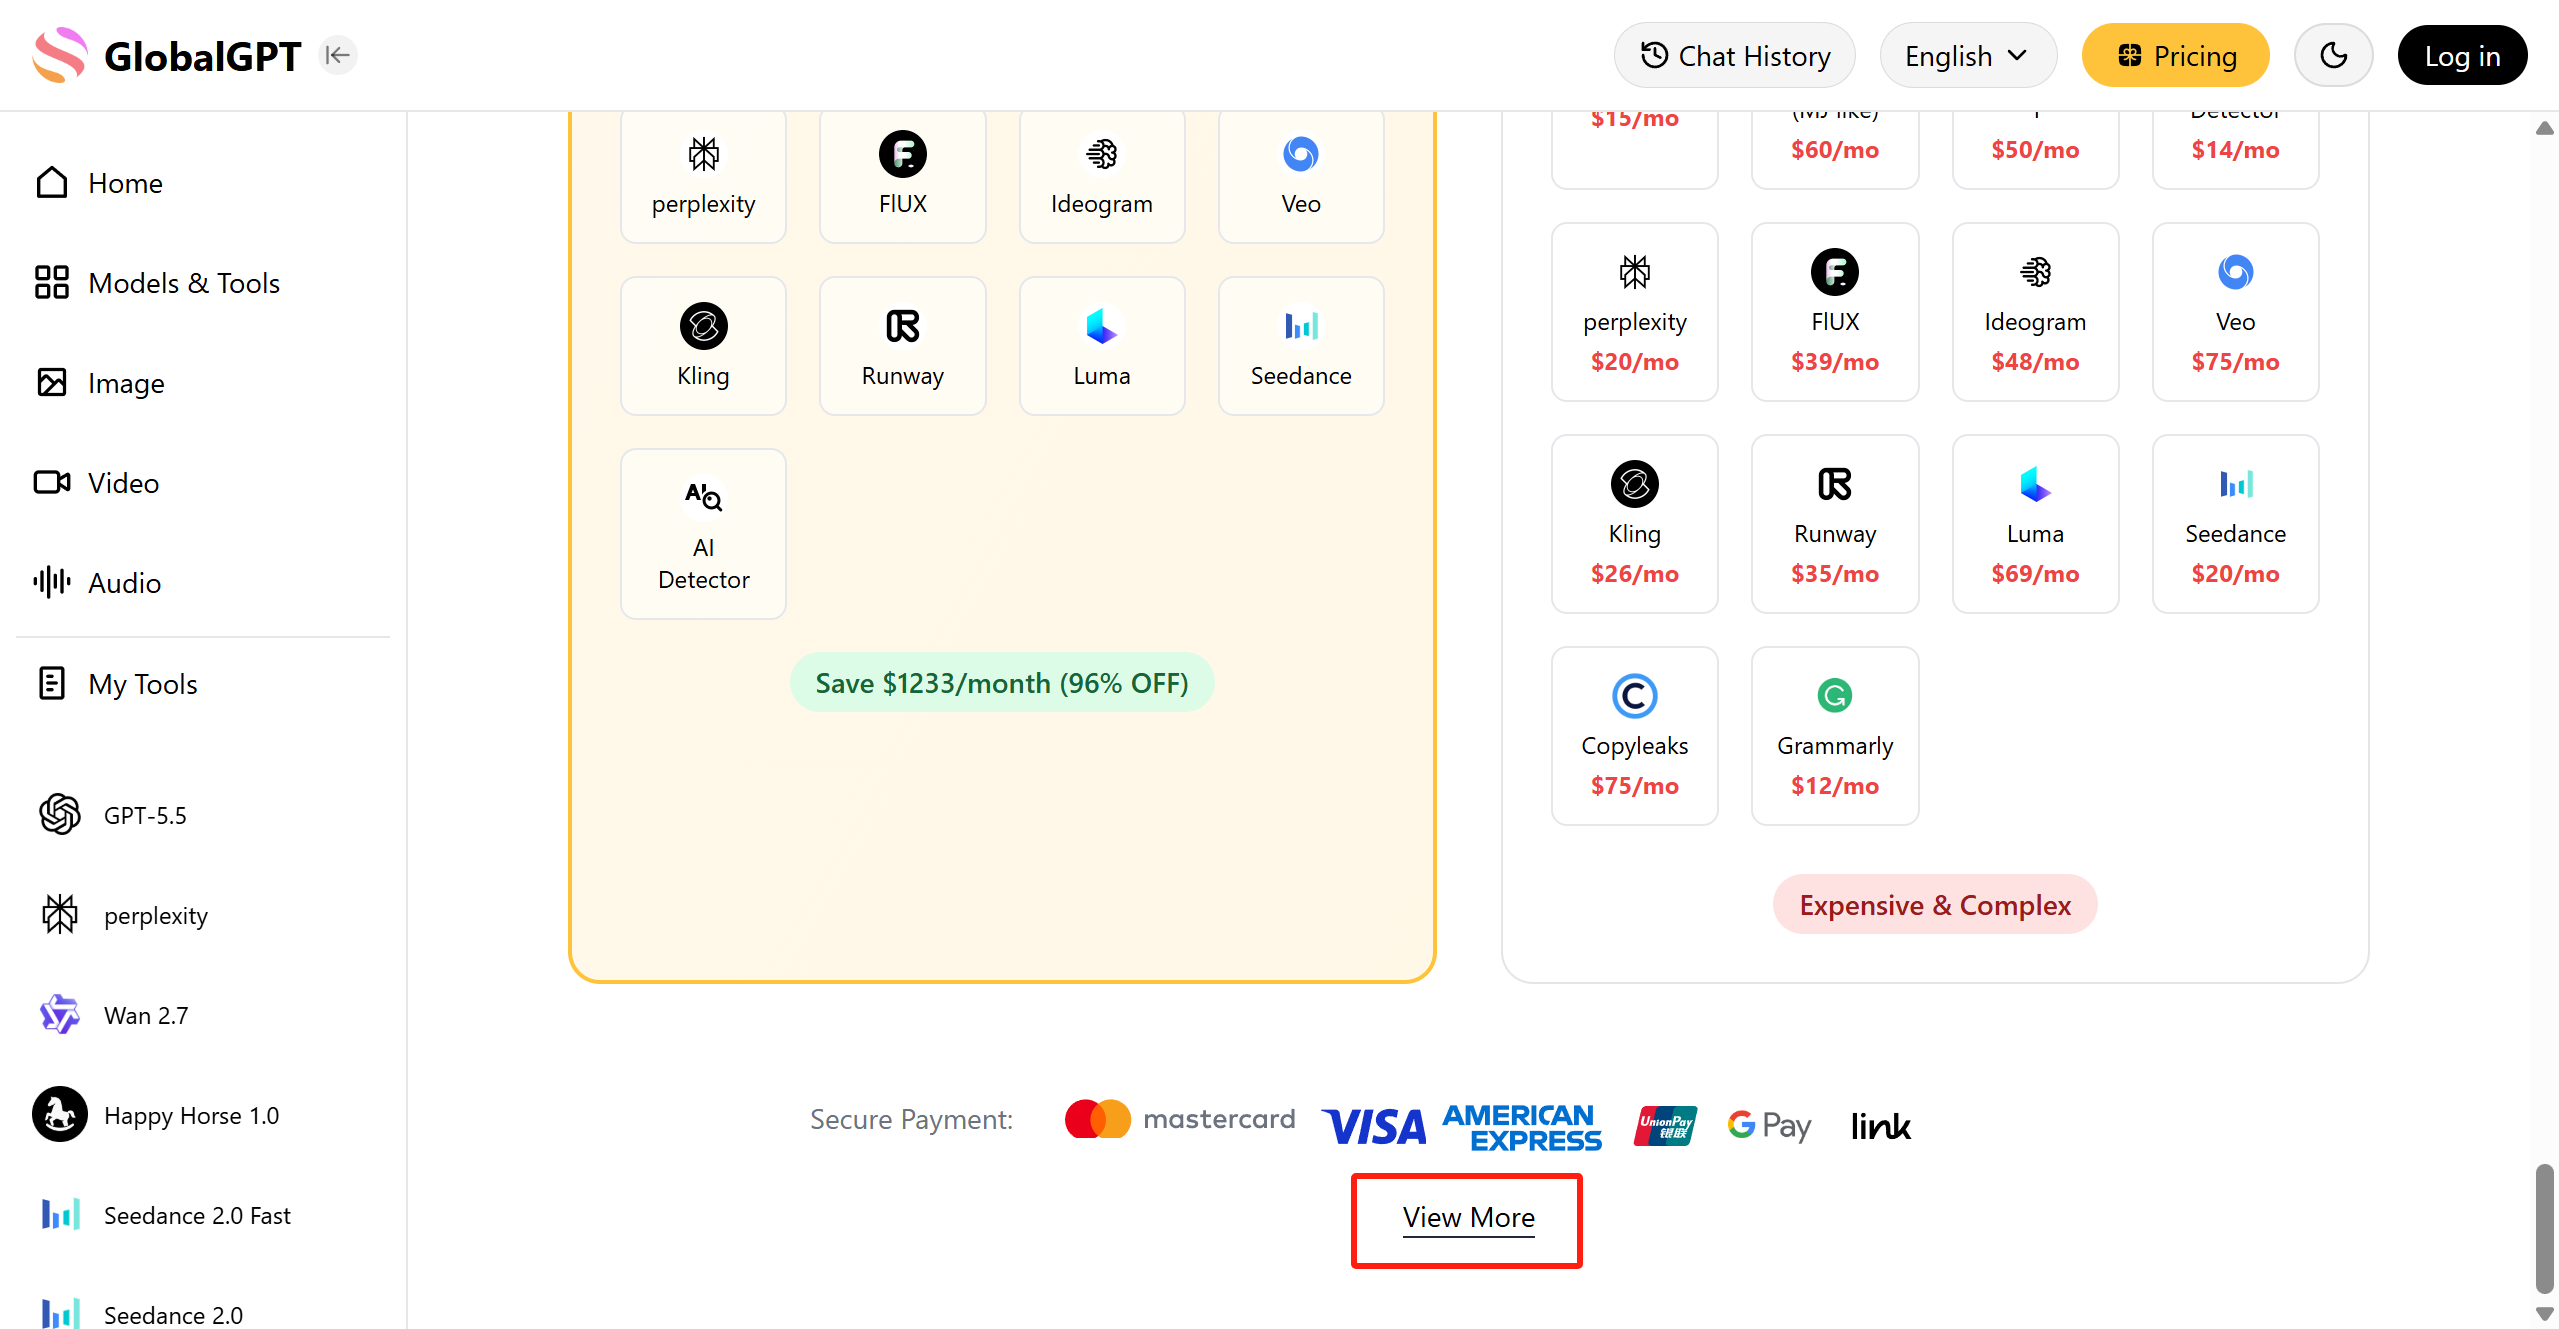Open the English language dropdown
Screen dimensions: 2559x1329
pyautogui.click(x=1967, y=55)
